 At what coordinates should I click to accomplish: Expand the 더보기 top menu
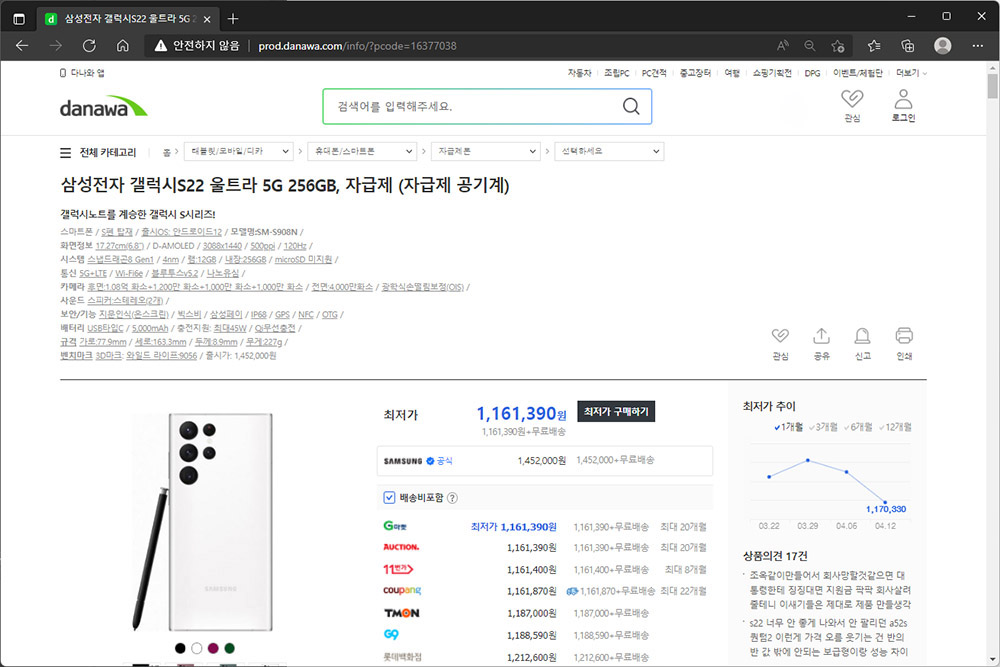[x=911, y=73]
